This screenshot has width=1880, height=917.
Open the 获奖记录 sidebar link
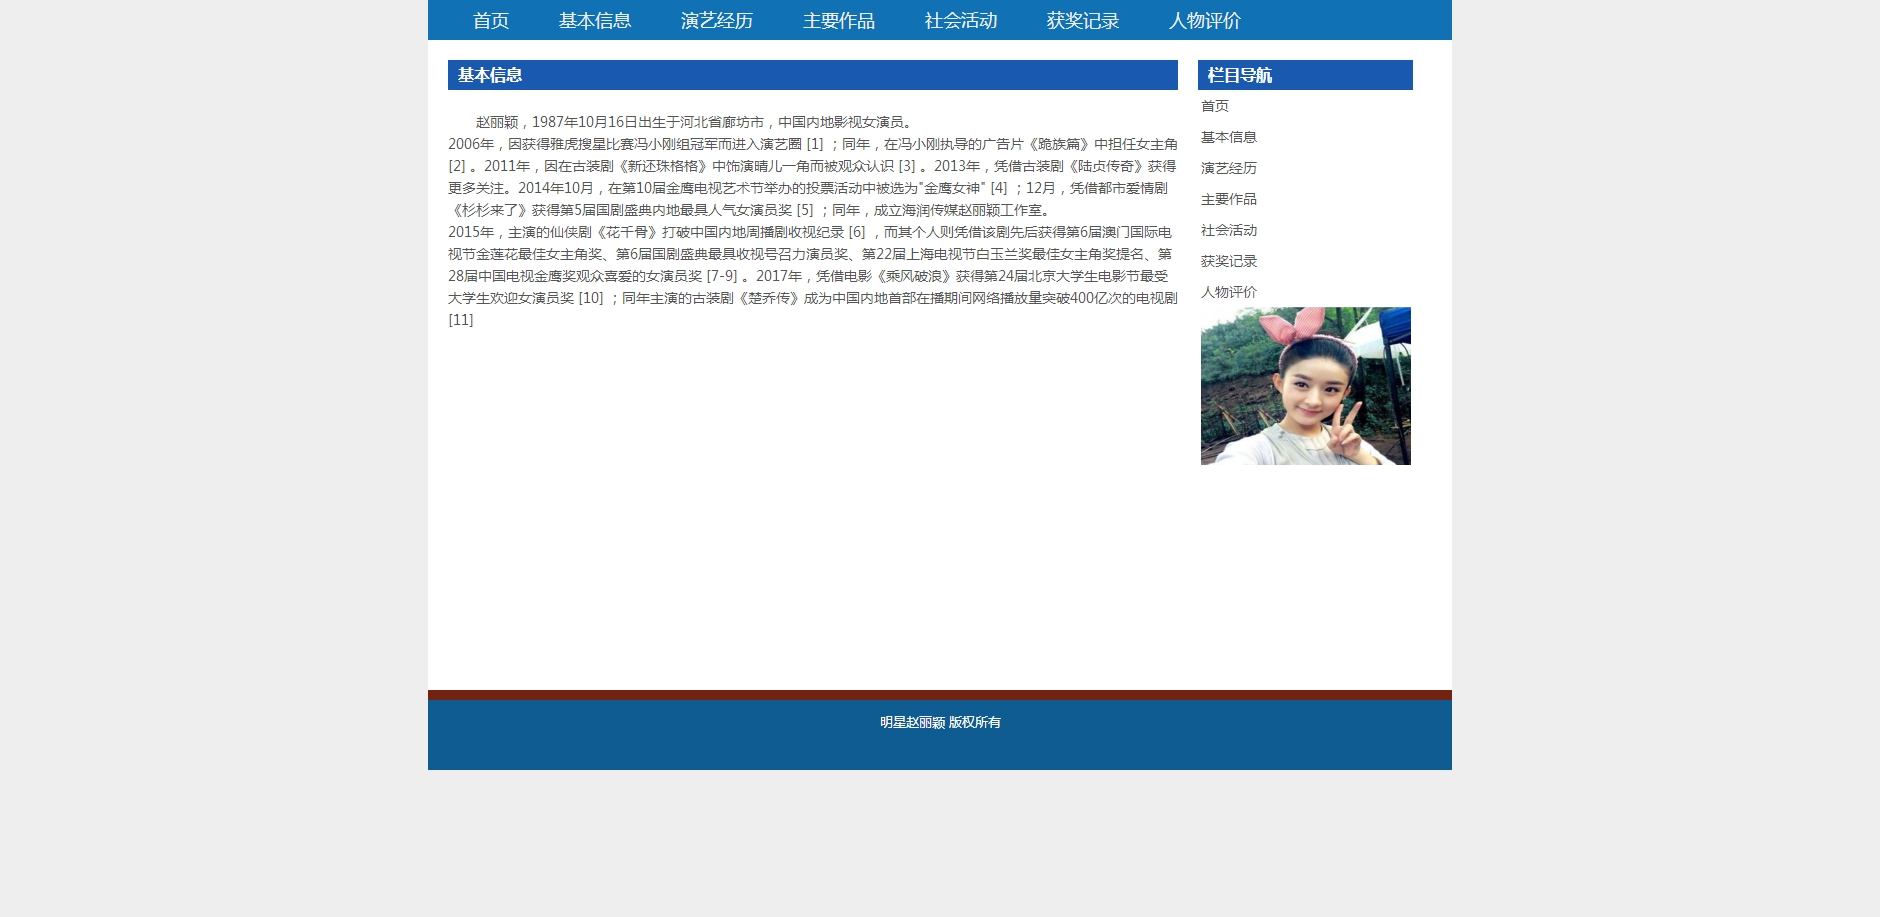tap(1228, 261)
